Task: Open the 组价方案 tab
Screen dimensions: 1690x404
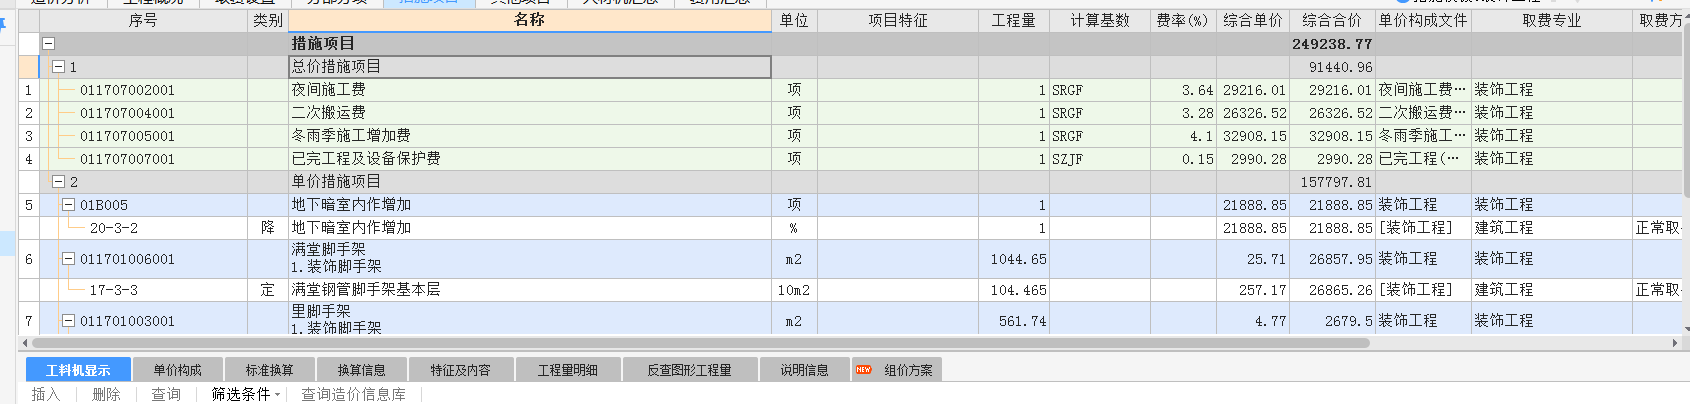Action: point(897,370)
